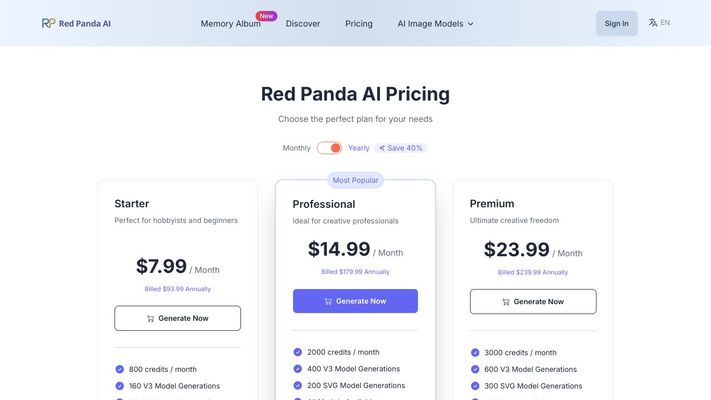The height and width of the screenshot is (400, 711).
Task: Click the cart icon on the Professional plan button
Action: pos(328,301)
